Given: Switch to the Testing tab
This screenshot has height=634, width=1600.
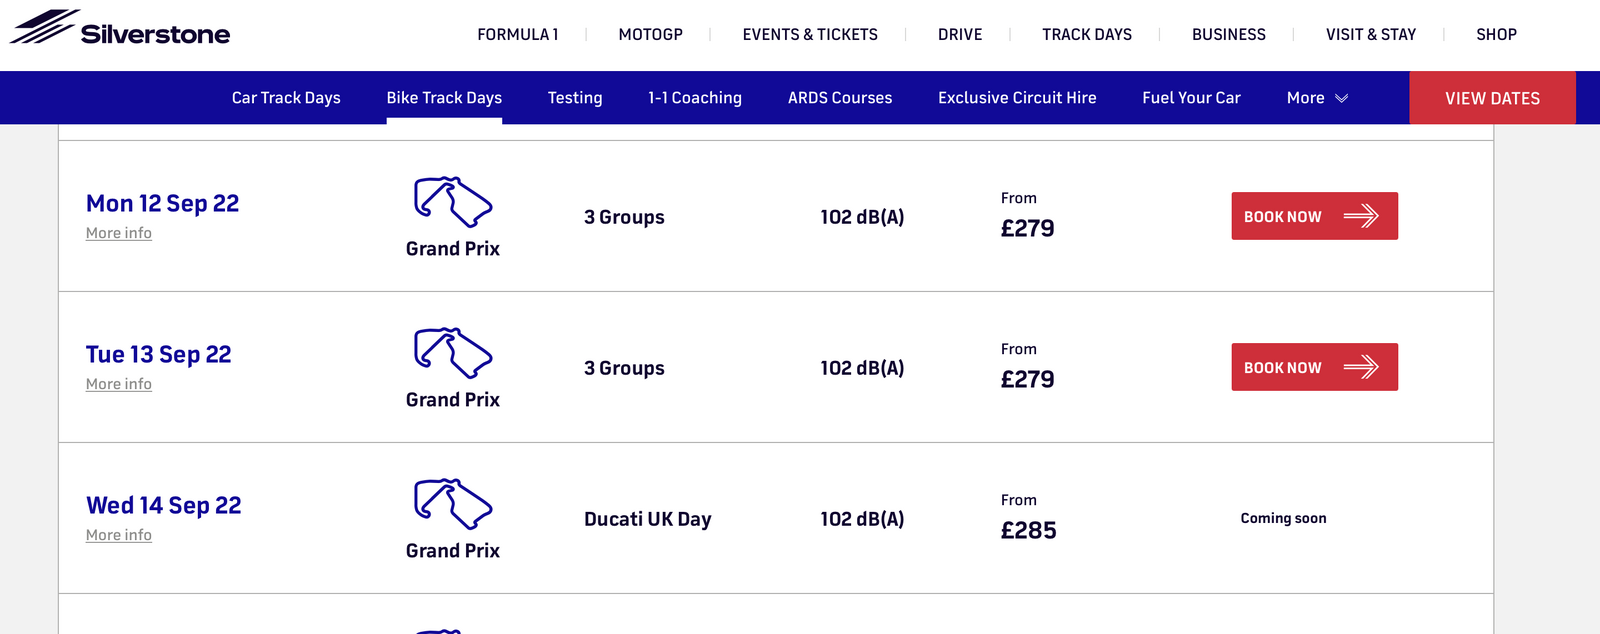Looking at the screenshot, I should click(x=575, y=98).
